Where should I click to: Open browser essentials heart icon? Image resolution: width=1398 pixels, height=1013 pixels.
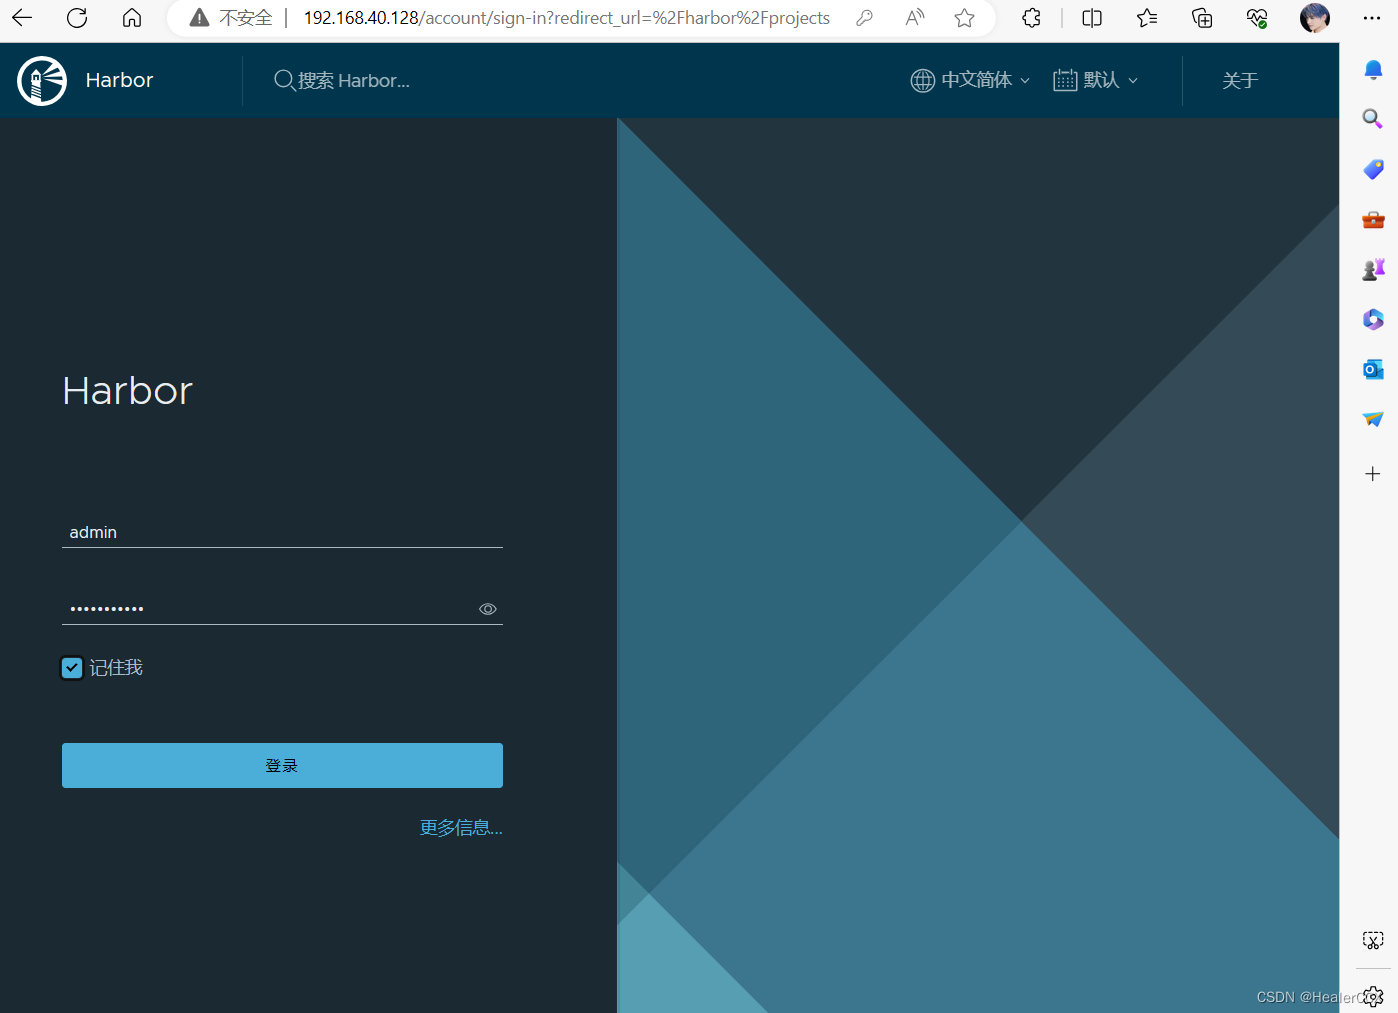point(1257,18)
